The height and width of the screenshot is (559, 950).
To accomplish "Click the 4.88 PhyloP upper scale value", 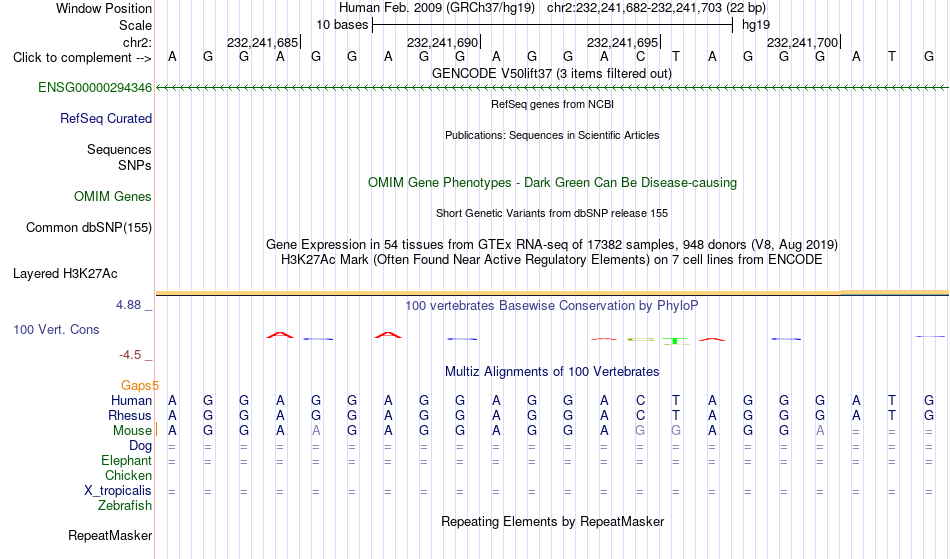I will (128, 305).
